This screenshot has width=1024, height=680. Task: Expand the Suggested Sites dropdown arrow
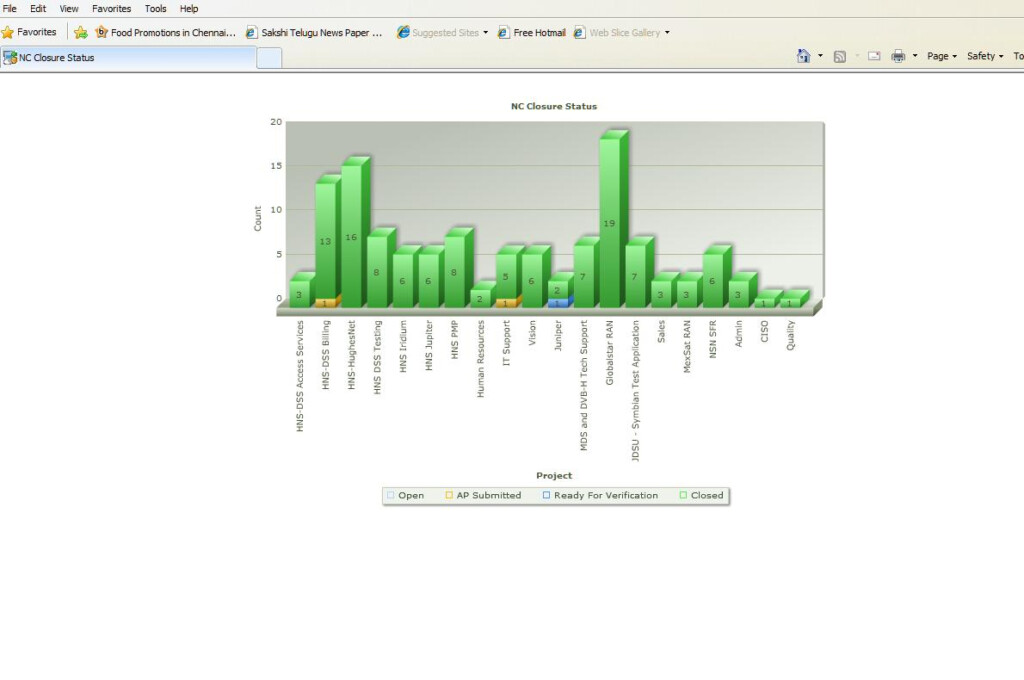pos(486,32)
